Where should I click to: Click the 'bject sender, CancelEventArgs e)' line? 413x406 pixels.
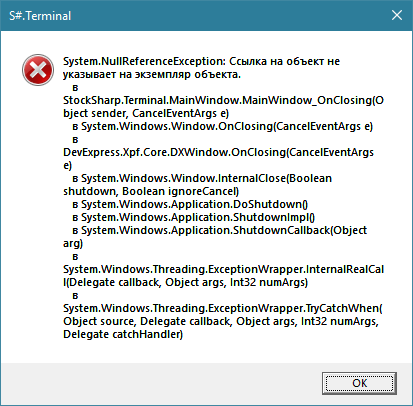click(146, 113)
